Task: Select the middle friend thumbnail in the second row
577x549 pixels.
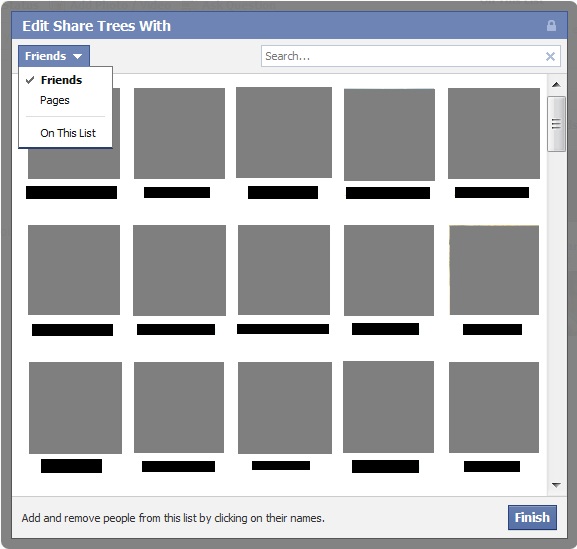Action: tap(284, 270)
